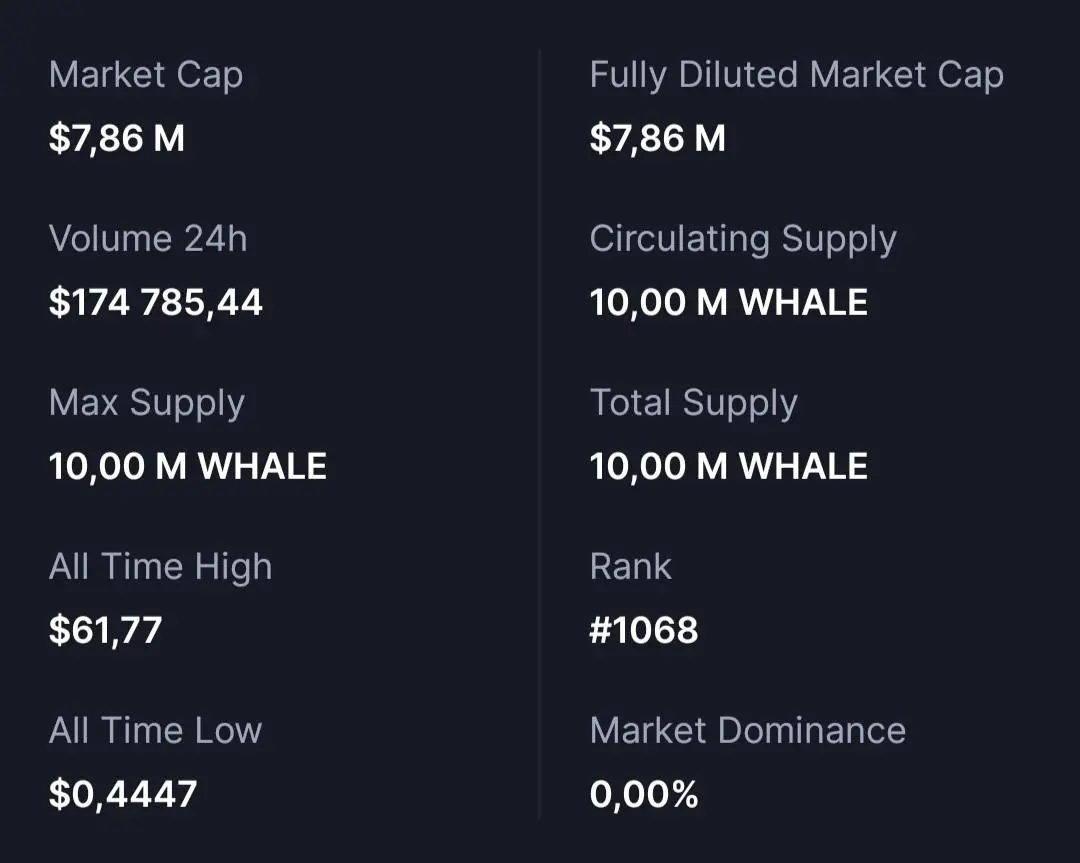
Task: Select the 10,00 M WHALE value under Total Supply
Action: point(728,466)
